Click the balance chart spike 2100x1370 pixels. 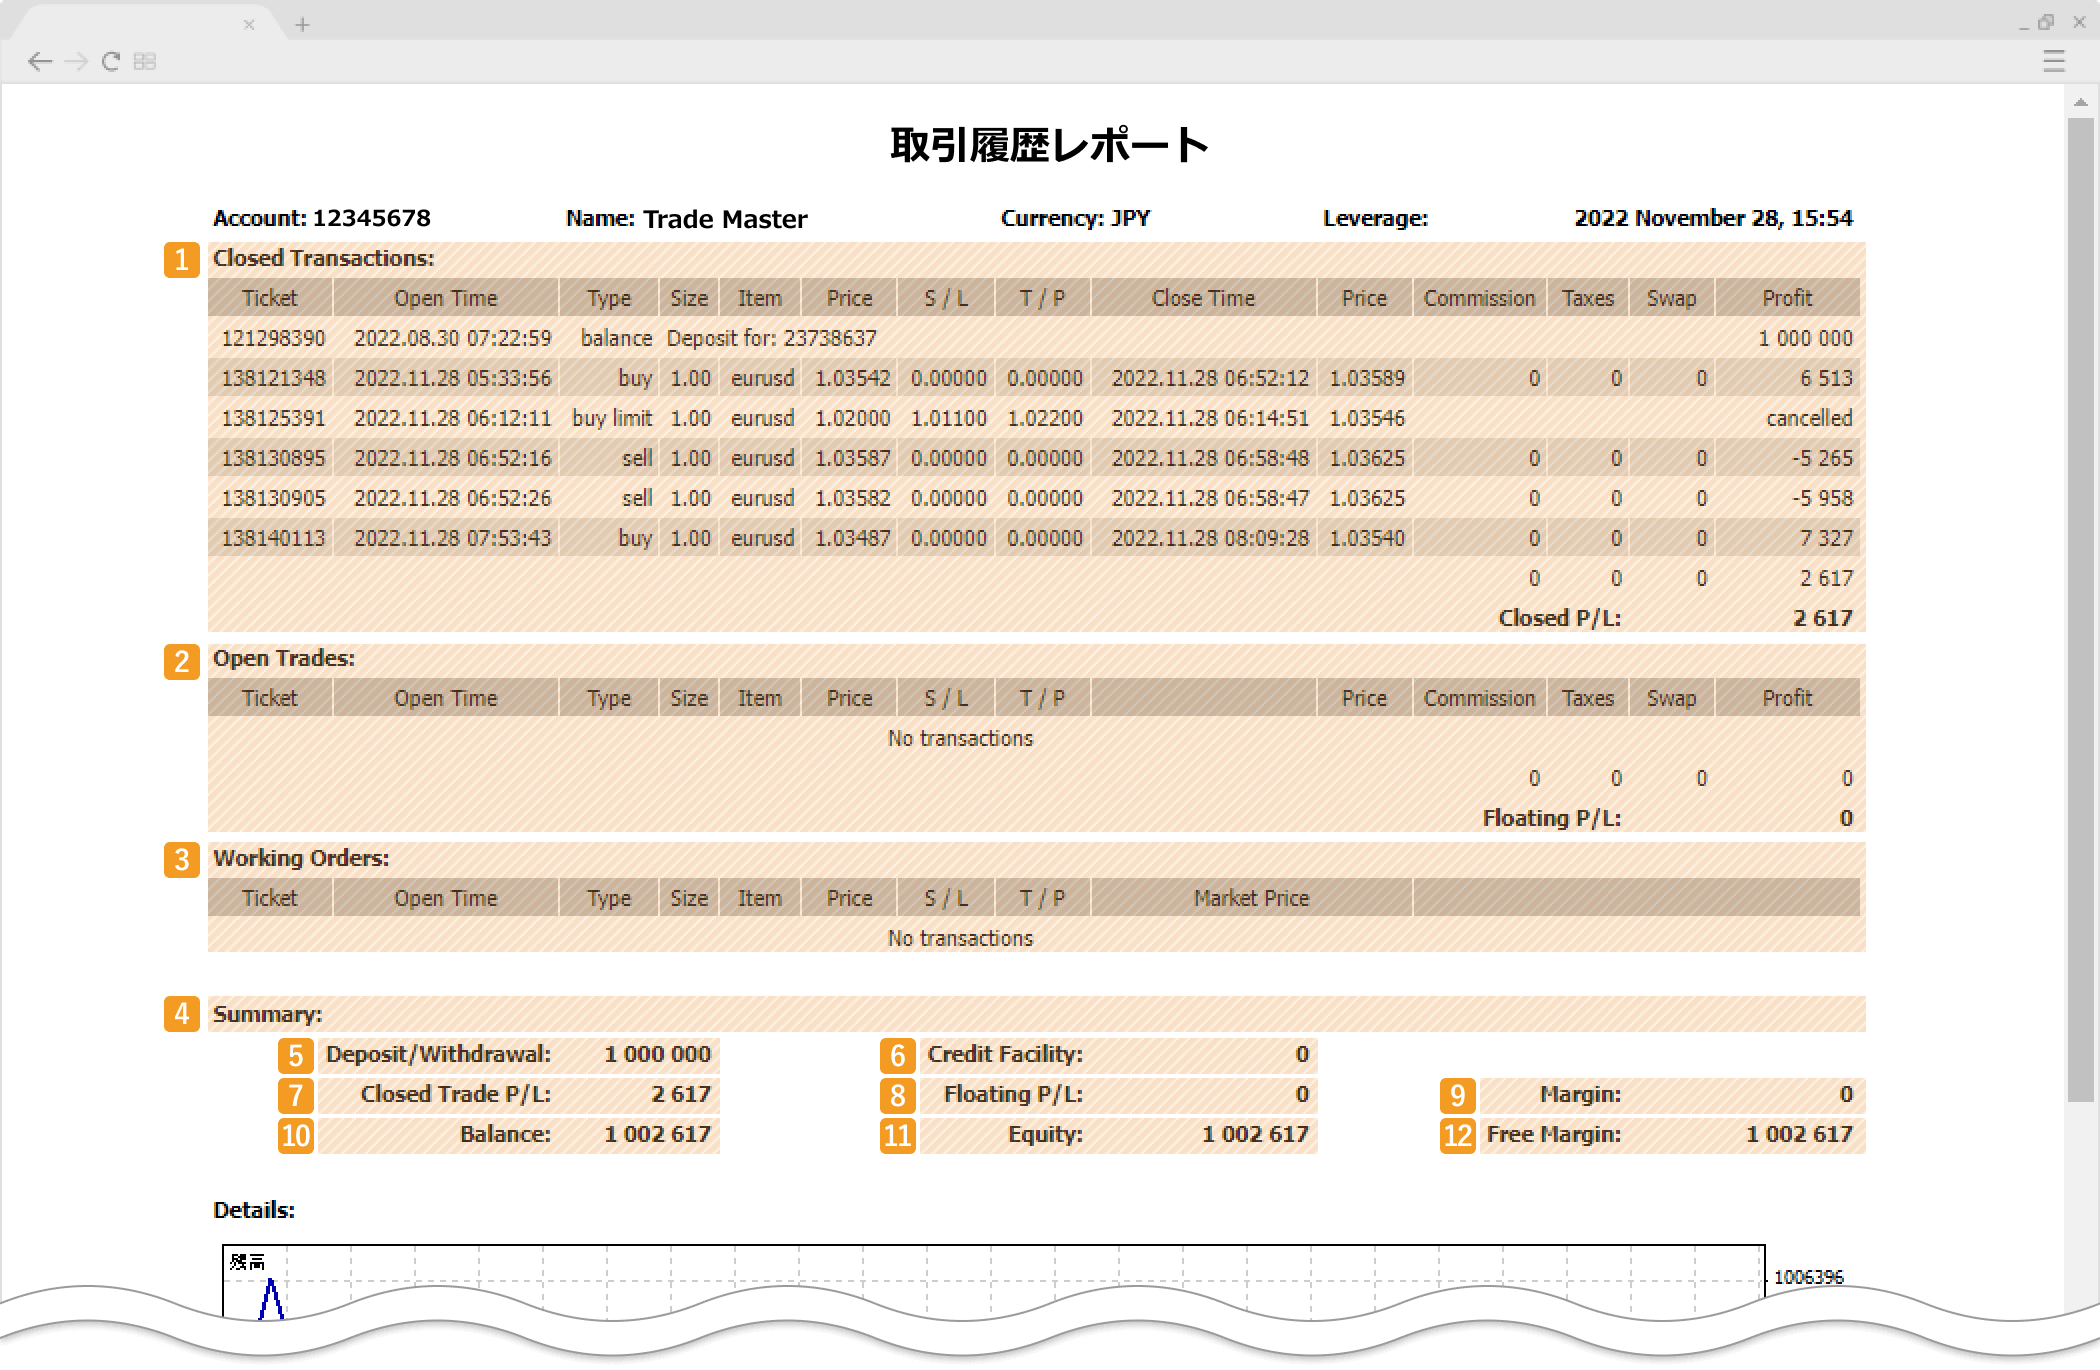(x=271, y=1299)
